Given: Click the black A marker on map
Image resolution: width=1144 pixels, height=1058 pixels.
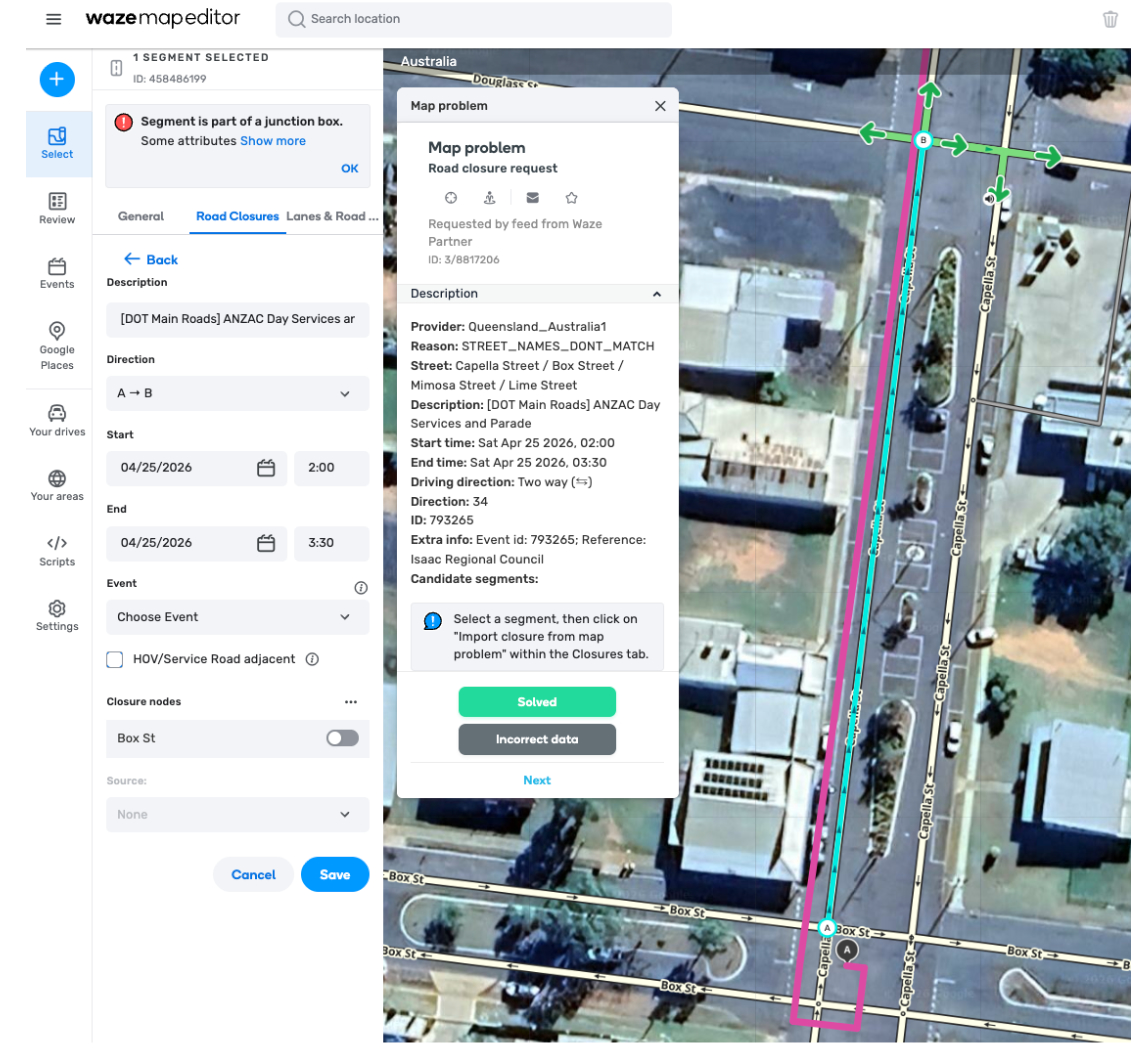Looking at the screenshot, I should tap(847, 950).
